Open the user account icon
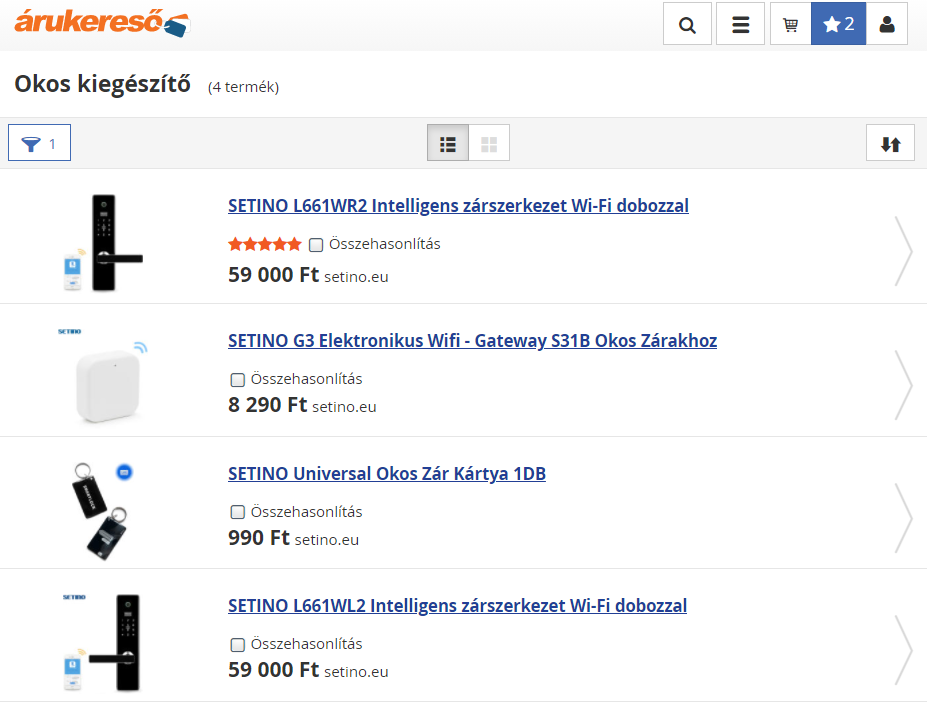The width and height of the screenshot is (927, 717). click(x=886, y=24)
